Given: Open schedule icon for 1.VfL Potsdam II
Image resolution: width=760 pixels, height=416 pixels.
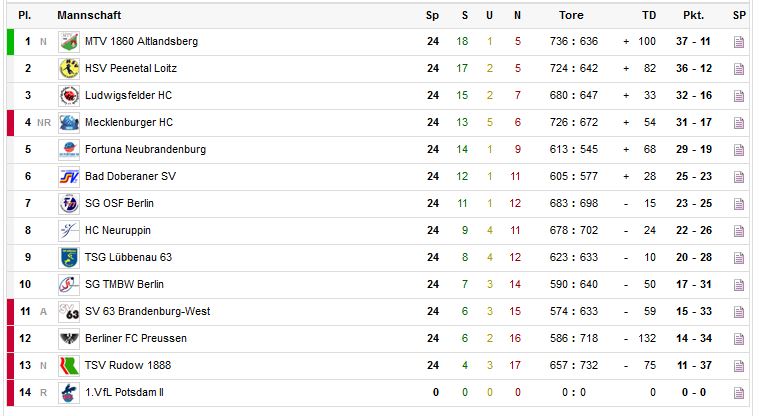Looking at the screenshot, I should [x=739, y=393].
